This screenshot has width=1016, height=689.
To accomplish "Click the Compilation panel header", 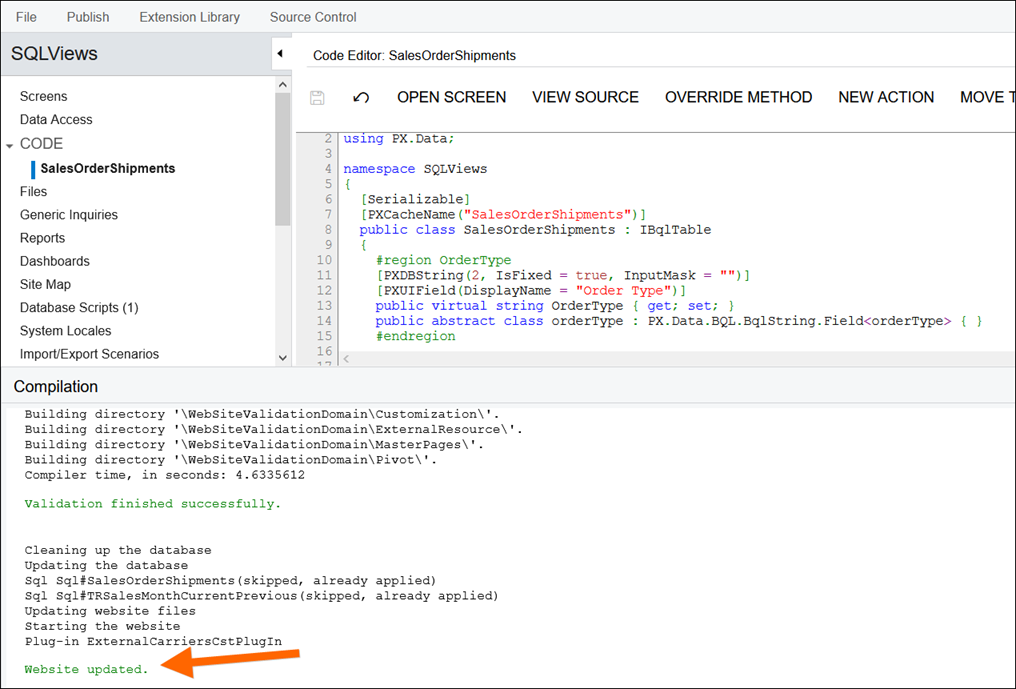I will [56, 387].
